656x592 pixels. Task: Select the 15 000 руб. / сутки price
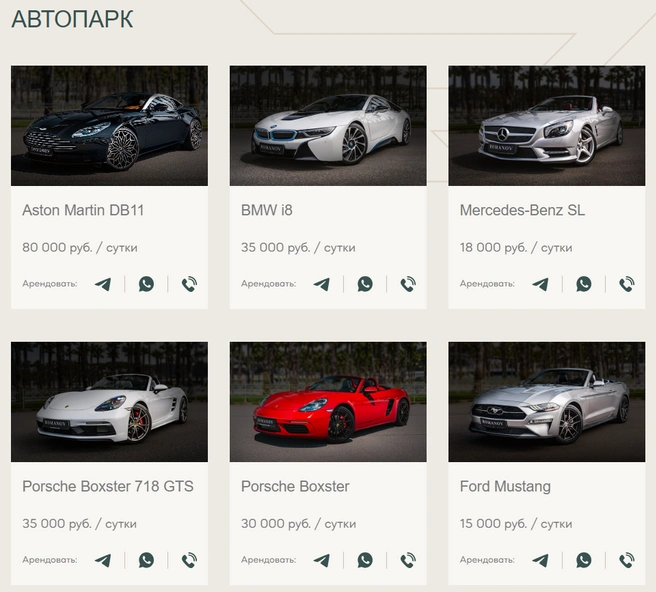(516, 524)
